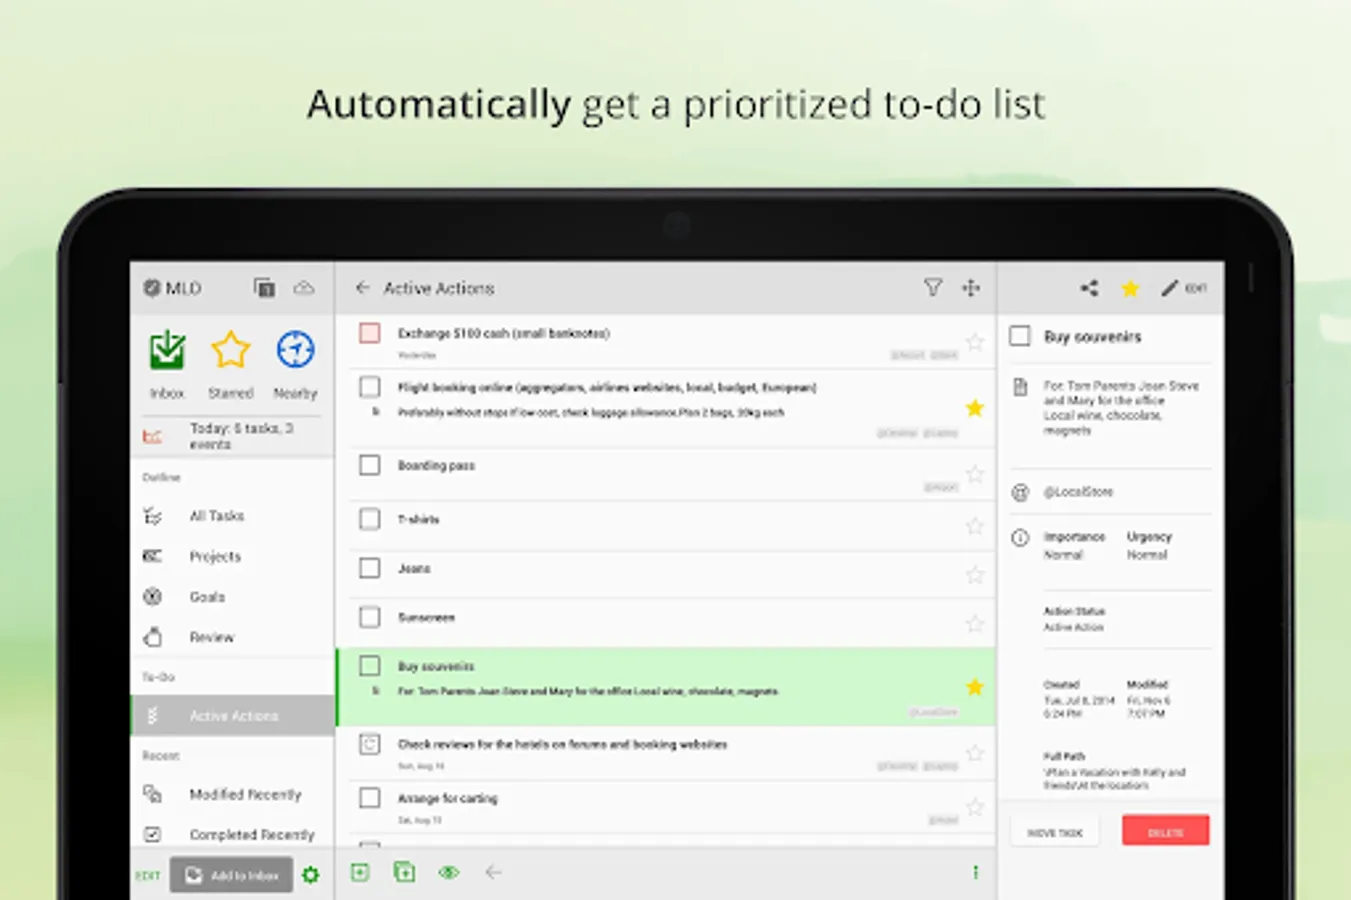
Task: Star the Check reviews for the hotels task
Action: point(975,753)
